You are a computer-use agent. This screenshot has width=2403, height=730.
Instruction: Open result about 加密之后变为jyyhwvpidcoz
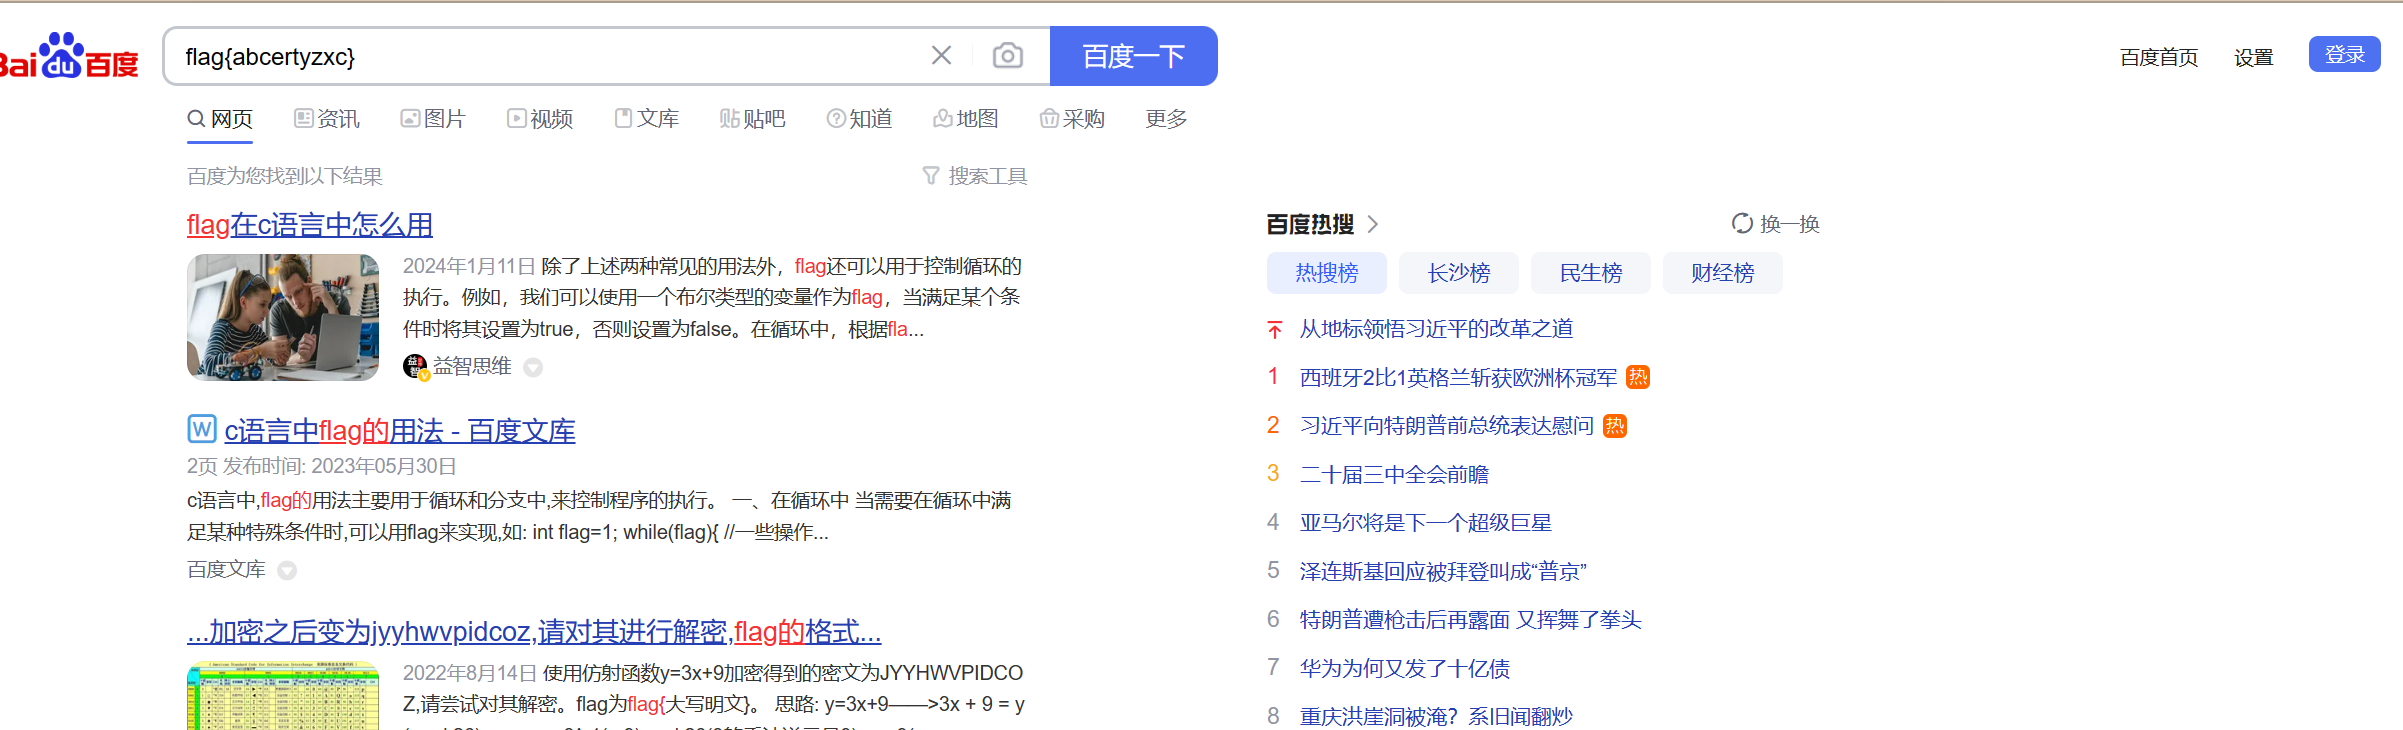coord(534,632)
